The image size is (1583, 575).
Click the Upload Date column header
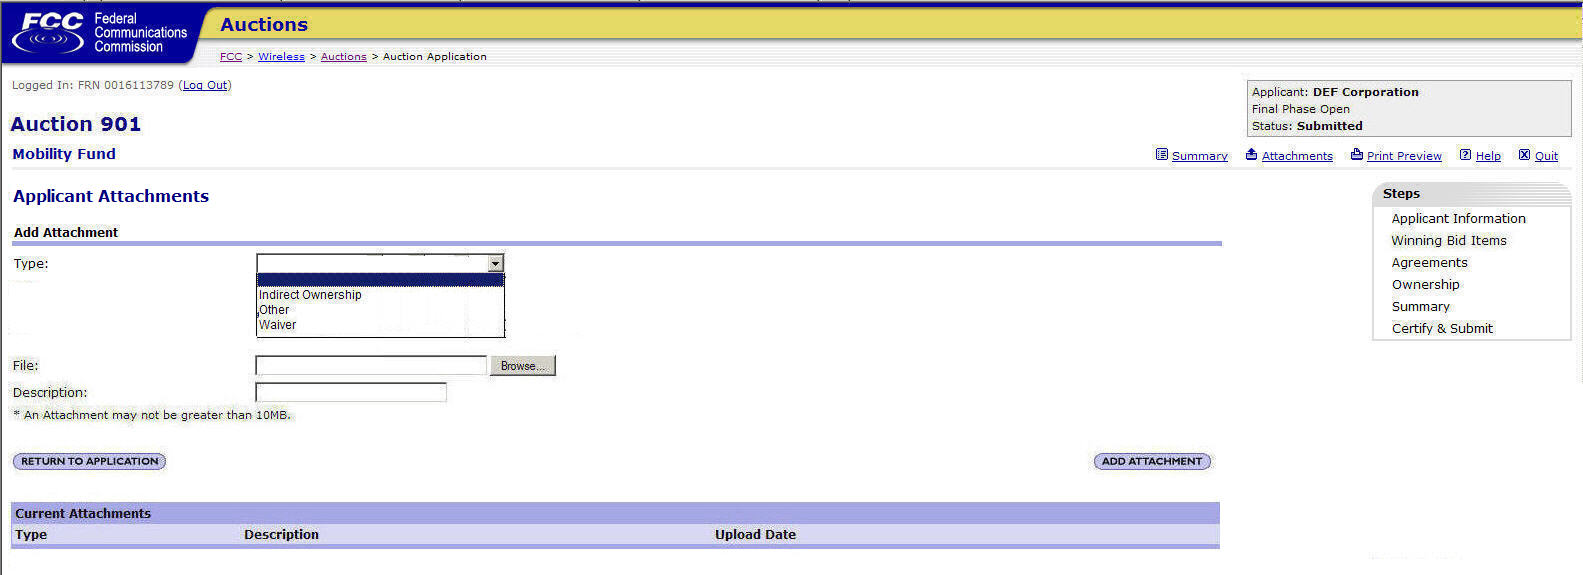pos(755,535)
